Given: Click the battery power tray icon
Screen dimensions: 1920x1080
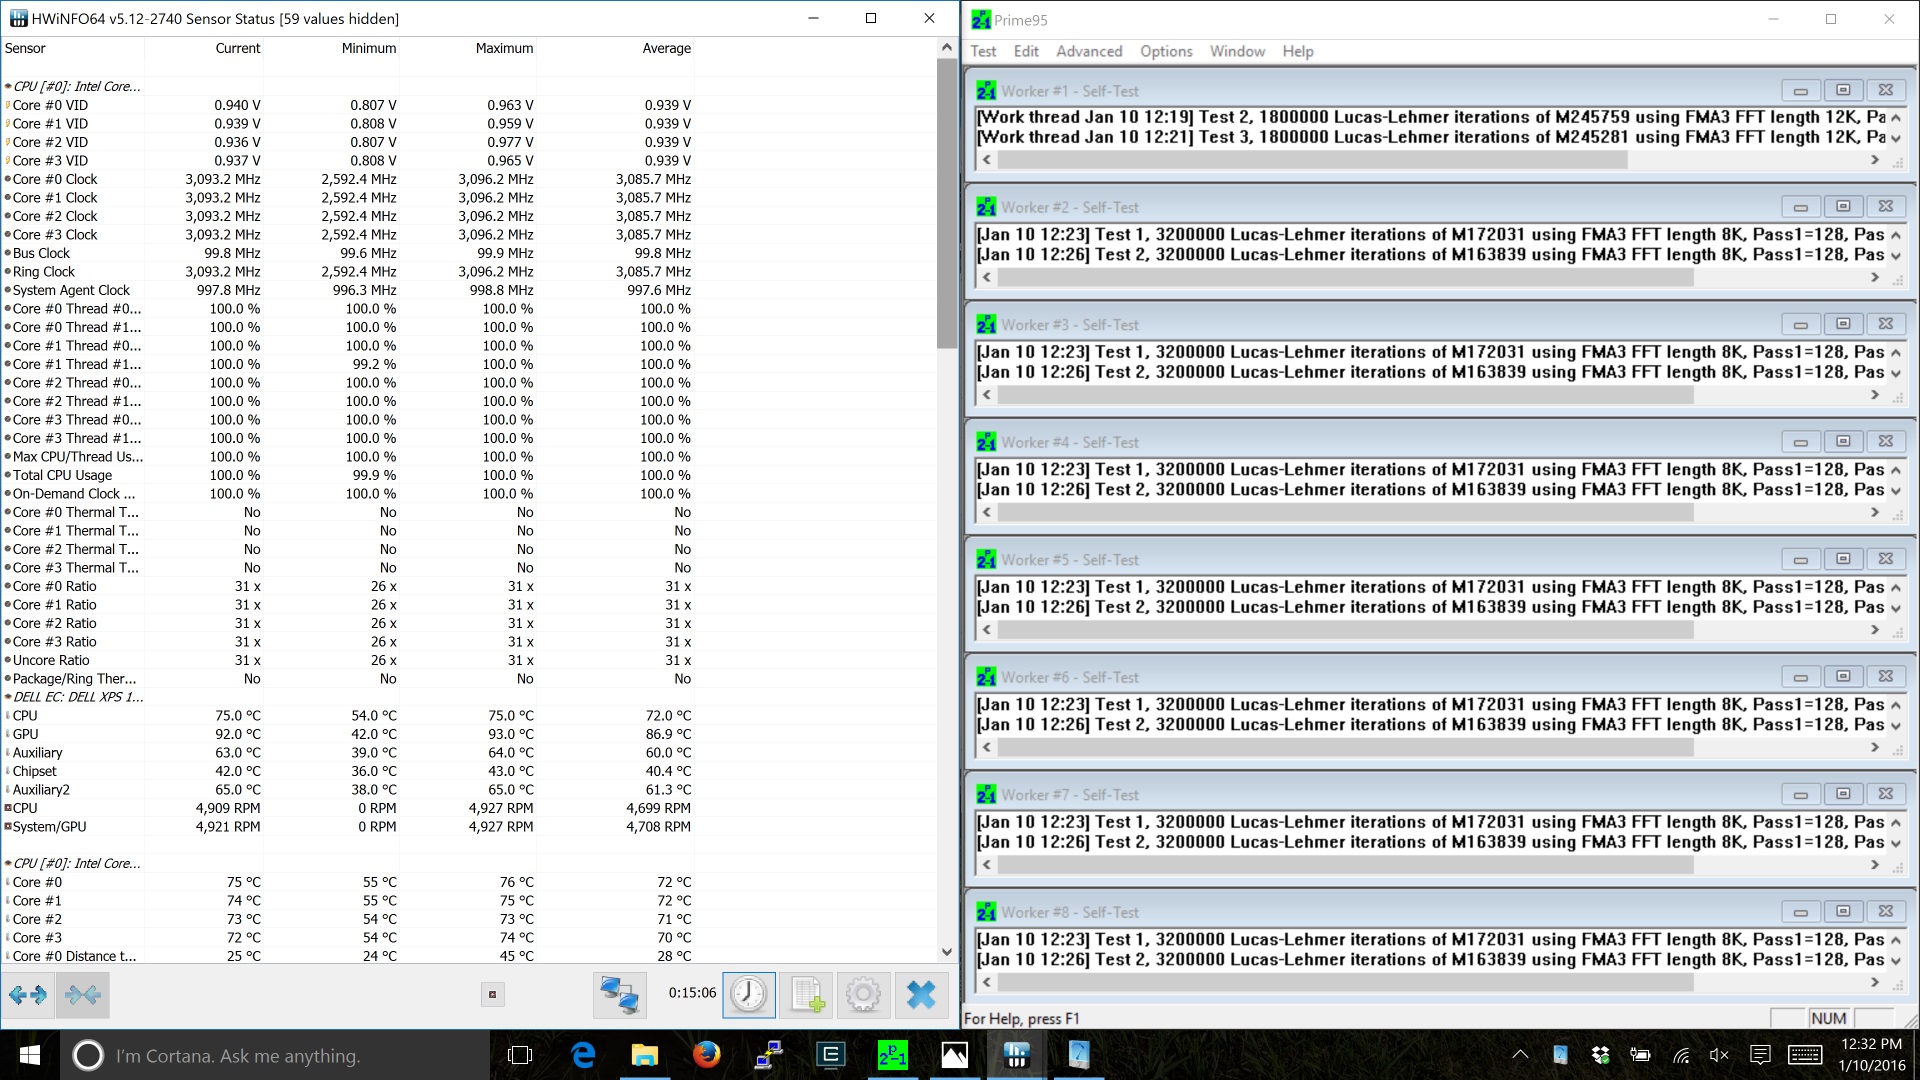Looking at the screenshot, I should (x=1640, y=1055).
